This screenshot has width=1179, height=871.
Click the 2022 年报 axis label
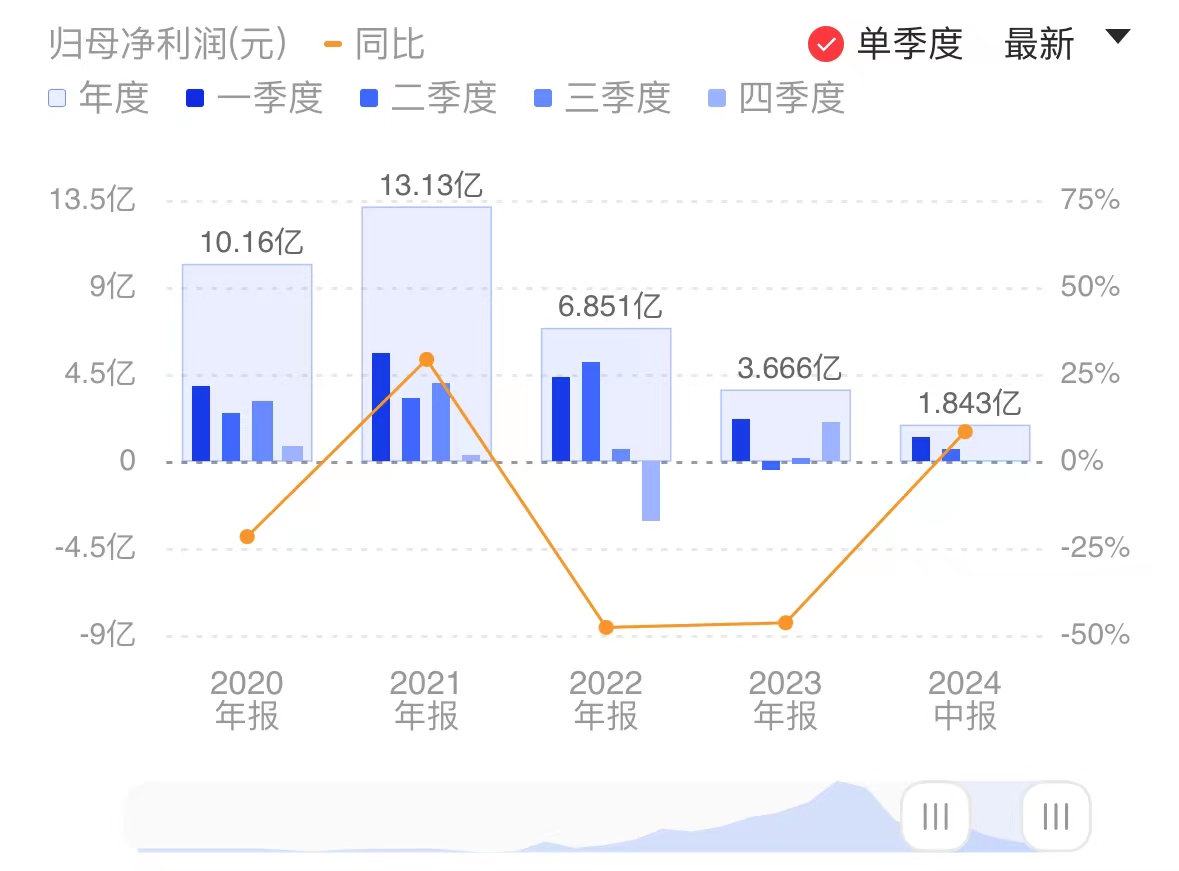point(606,700)
